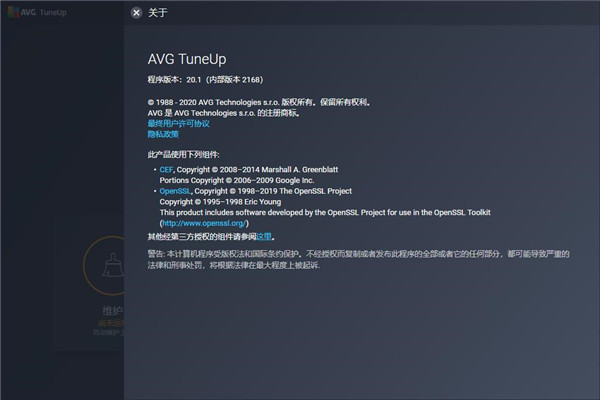Click the 关于 panel title

click(158, 13)
